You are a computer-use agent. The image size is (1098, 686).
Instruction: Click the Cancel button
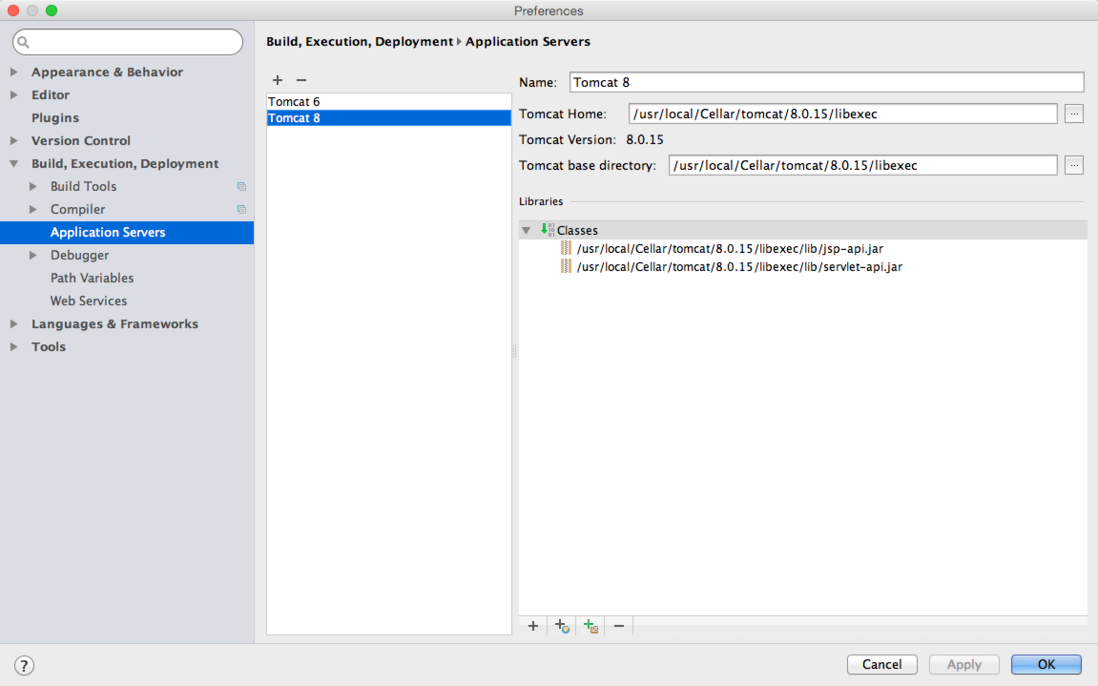point(882,664)
